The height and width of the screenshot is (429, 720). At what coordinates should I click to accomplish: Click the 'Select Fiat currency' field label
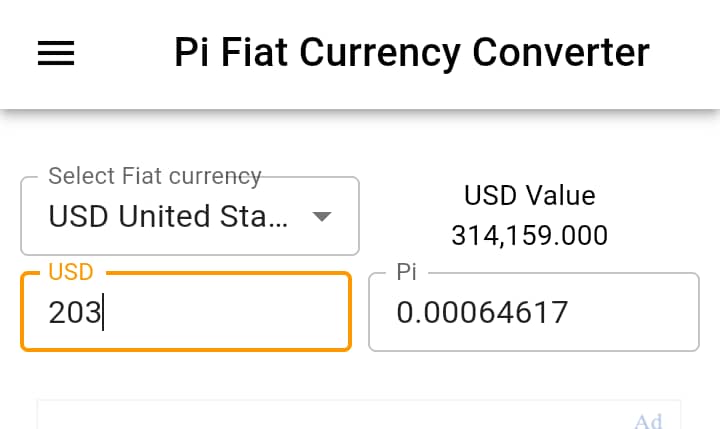pyautogui.click(x=155, y=176)
